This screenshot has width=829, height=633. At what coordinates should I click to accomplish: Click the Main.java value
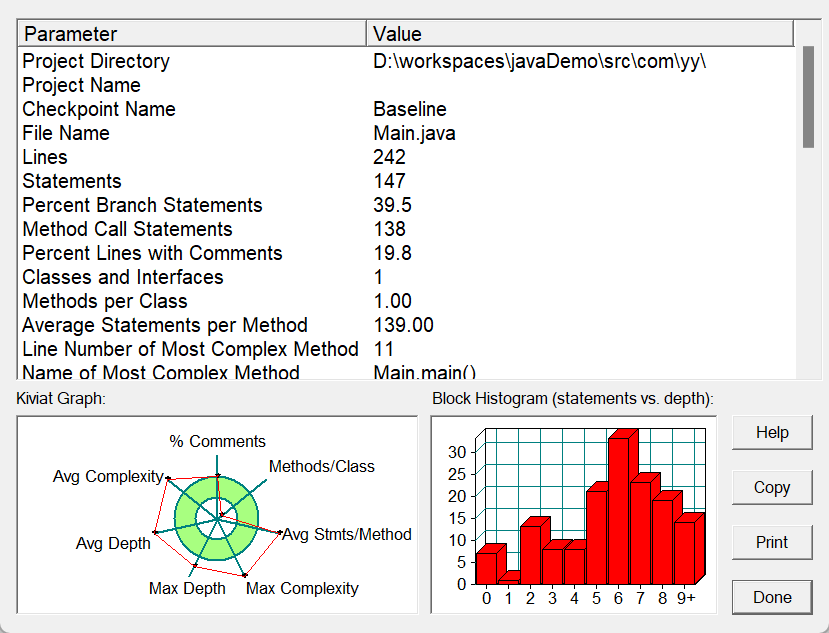click(x=414, y=133)
